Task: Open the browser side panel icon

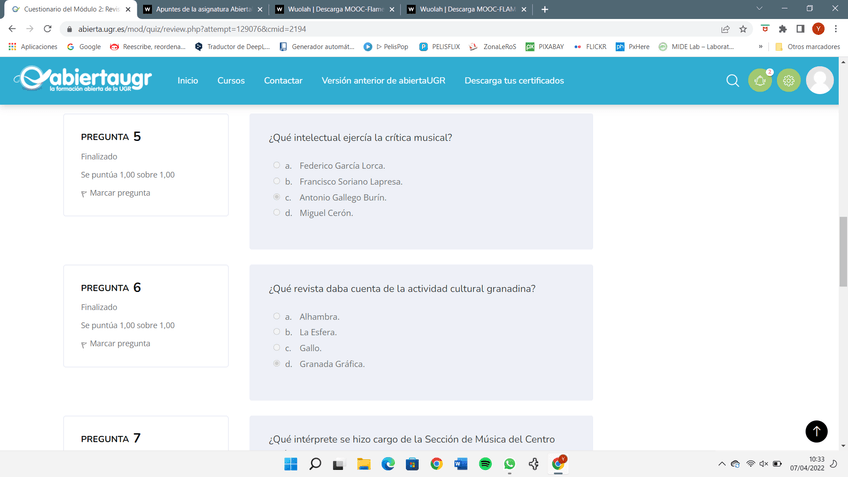Action: coord(800,29)
